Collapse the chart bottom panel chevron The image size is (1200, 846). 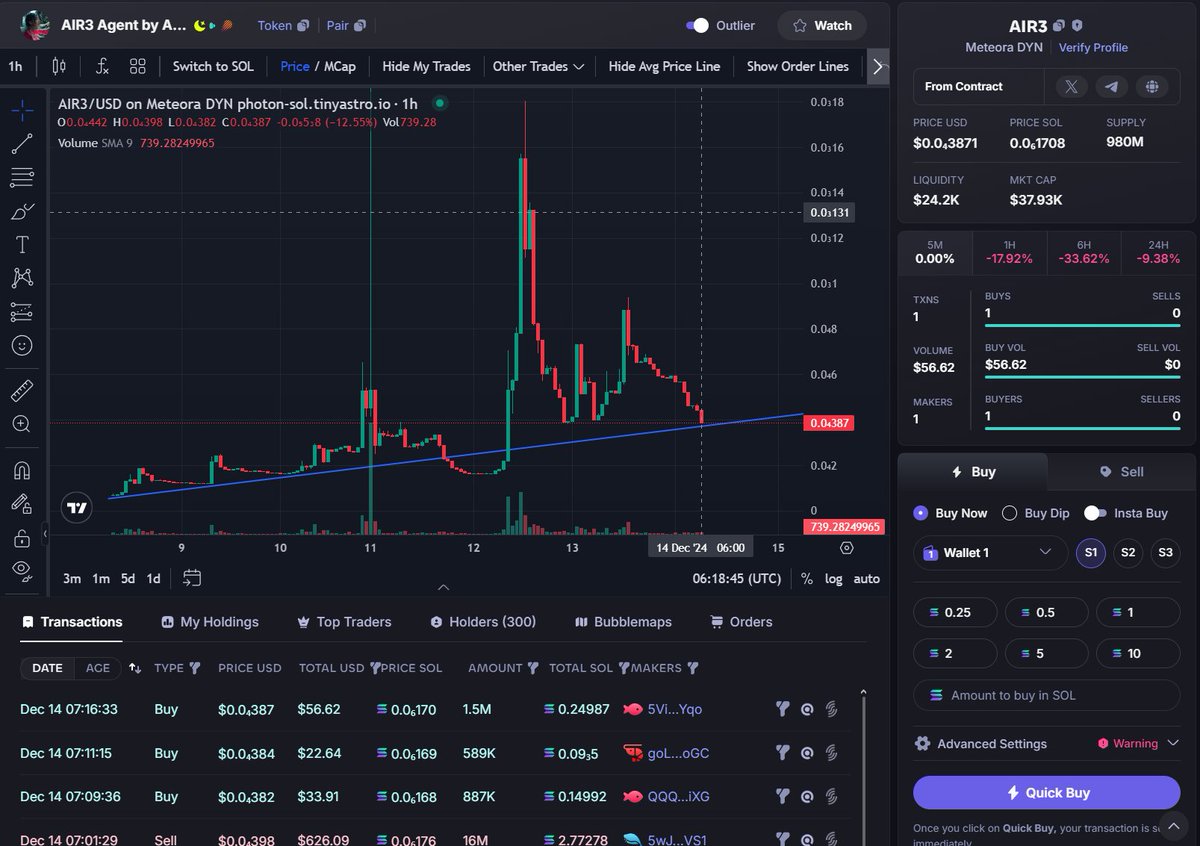[444, 587]
